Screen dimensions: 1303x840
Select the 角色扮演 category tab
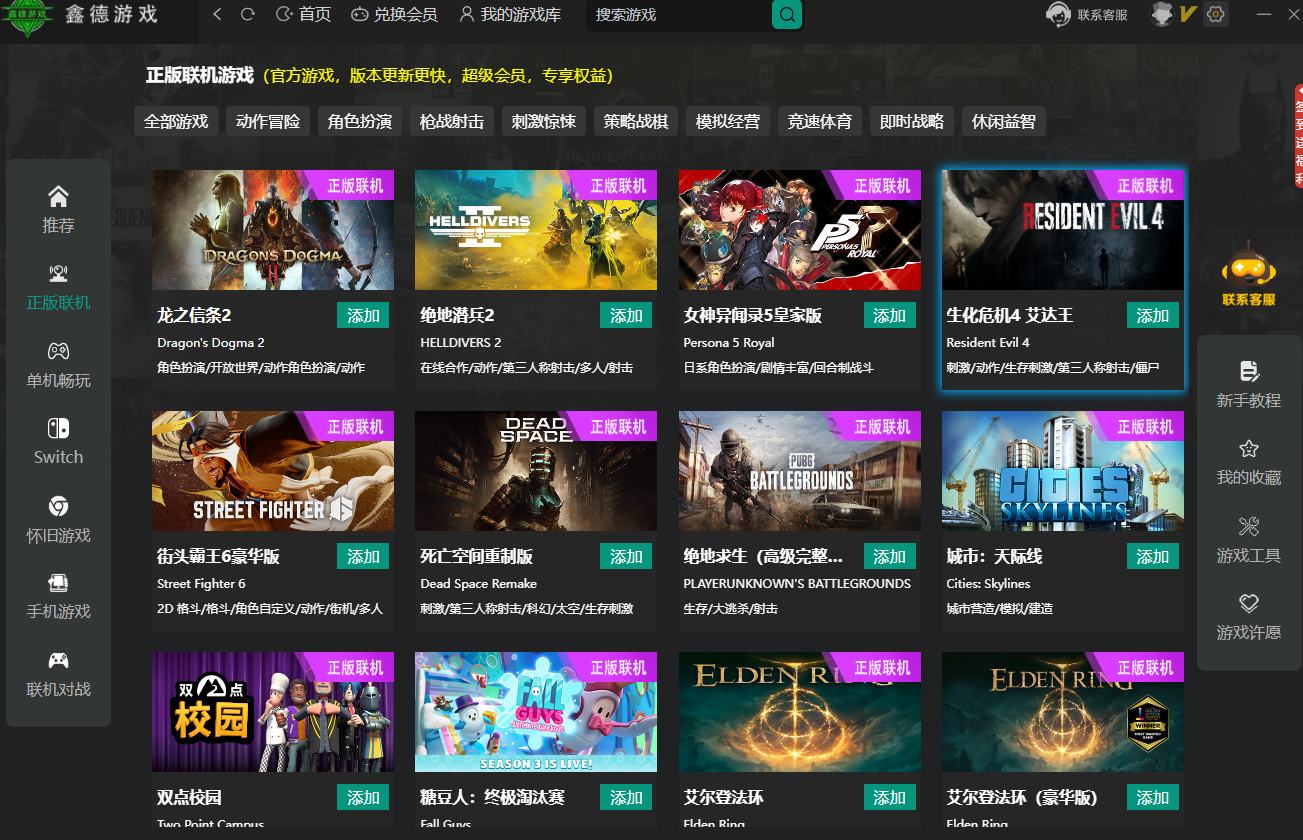click(360, 121)
